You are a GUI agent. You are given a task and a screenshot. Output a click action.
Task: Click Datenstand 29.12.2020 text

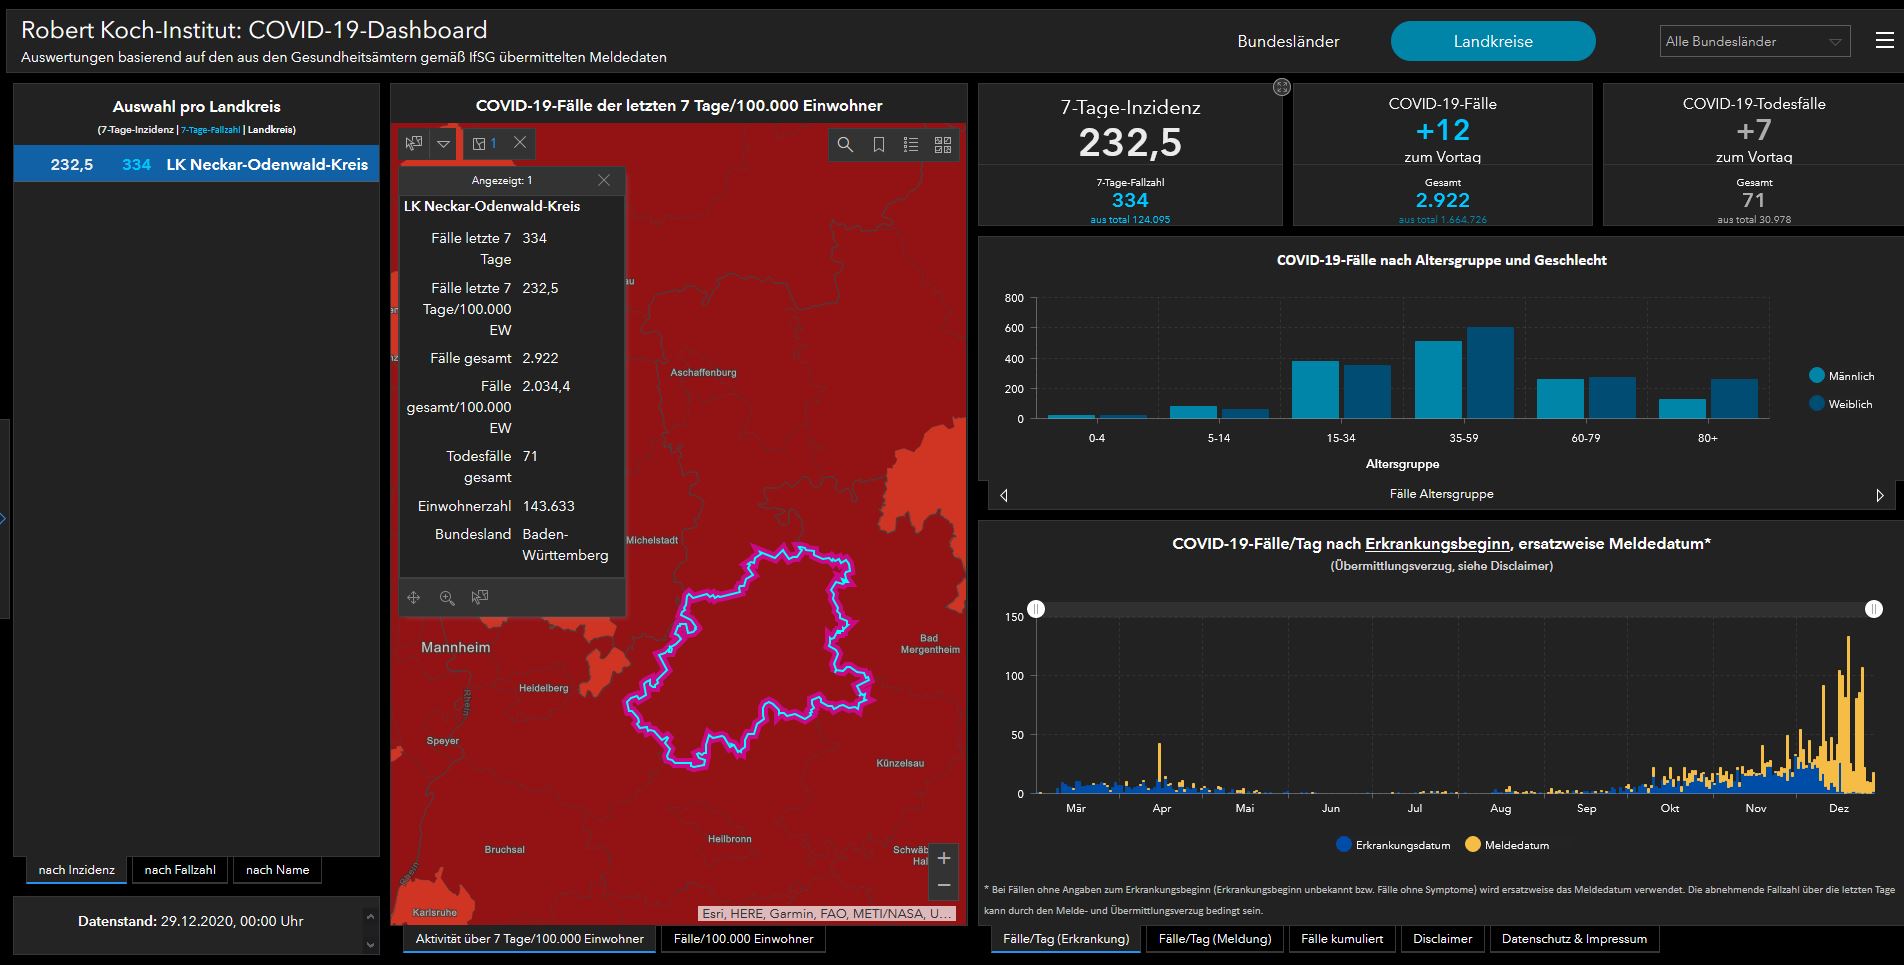tap(191, 921)
